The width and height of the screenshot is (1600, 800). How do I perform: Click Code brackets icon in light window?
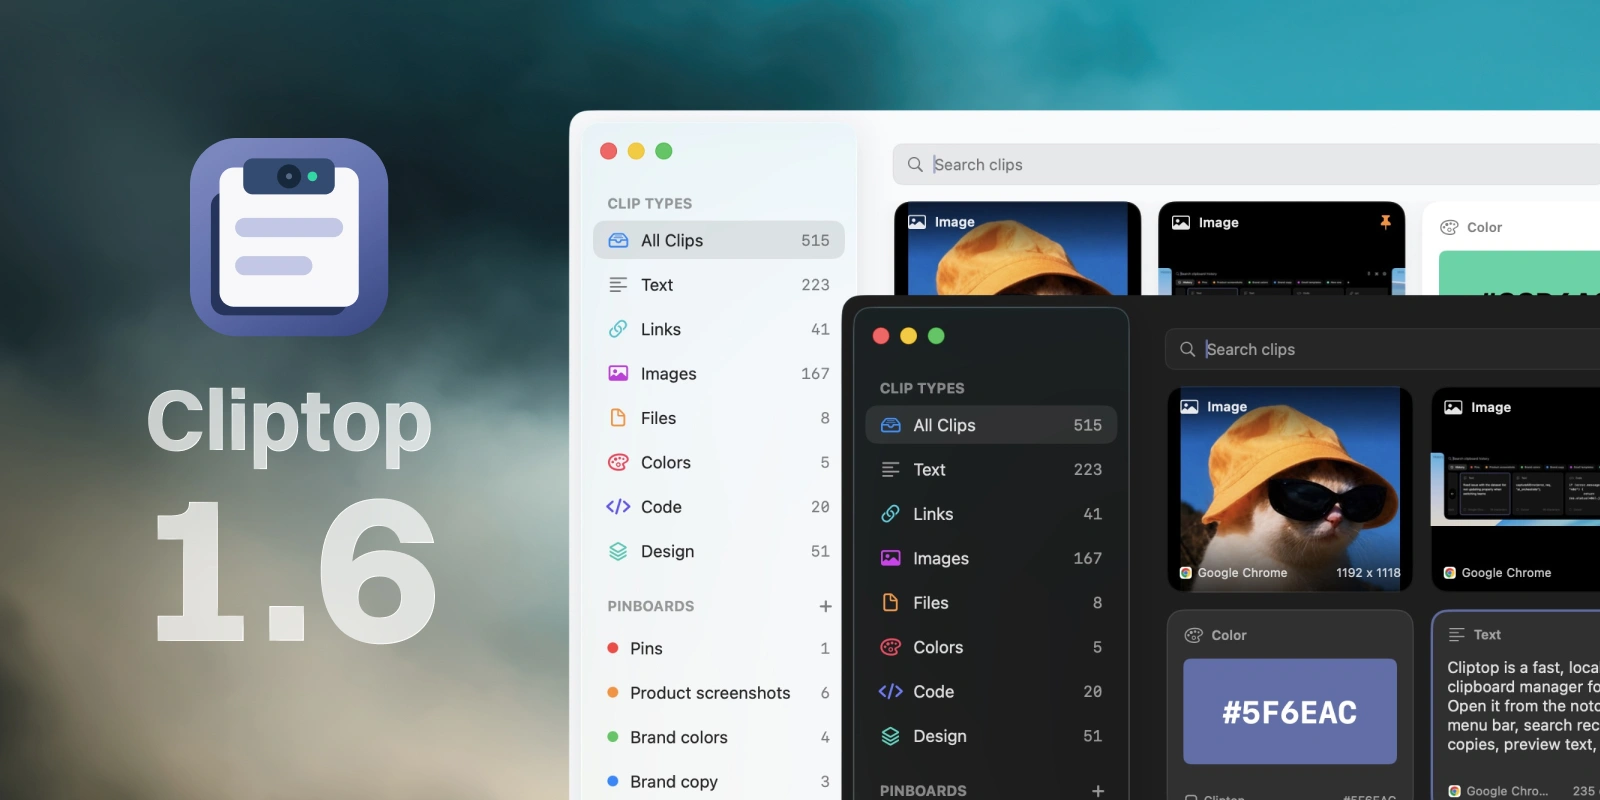pos(618,507)
